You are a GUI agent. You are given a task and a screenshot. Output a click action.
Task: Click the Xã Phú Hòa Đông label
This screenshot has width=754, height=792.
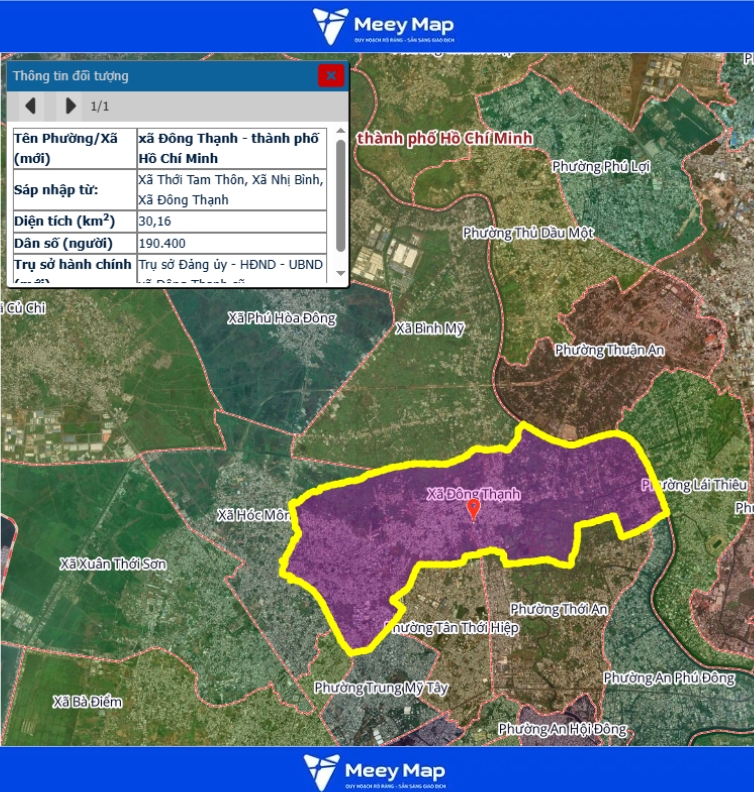[x=281, y=318]
